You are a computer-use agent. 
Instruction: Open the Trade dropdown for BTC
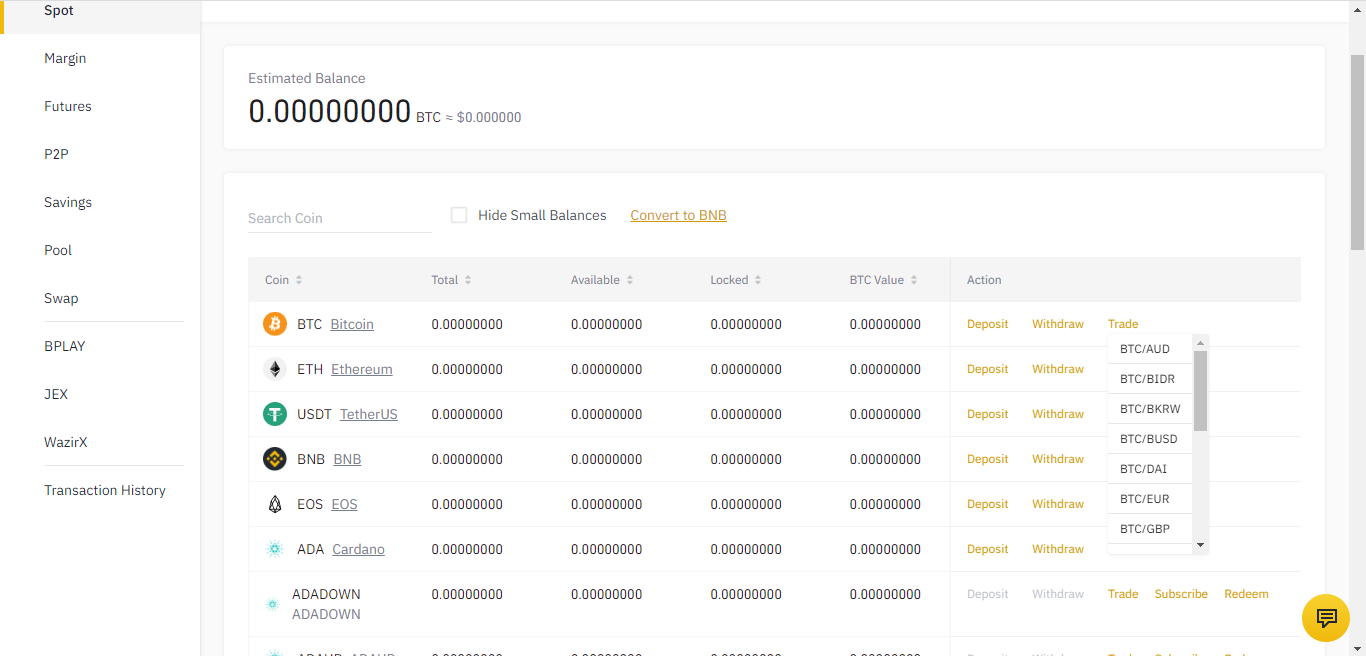(1123, 324)
